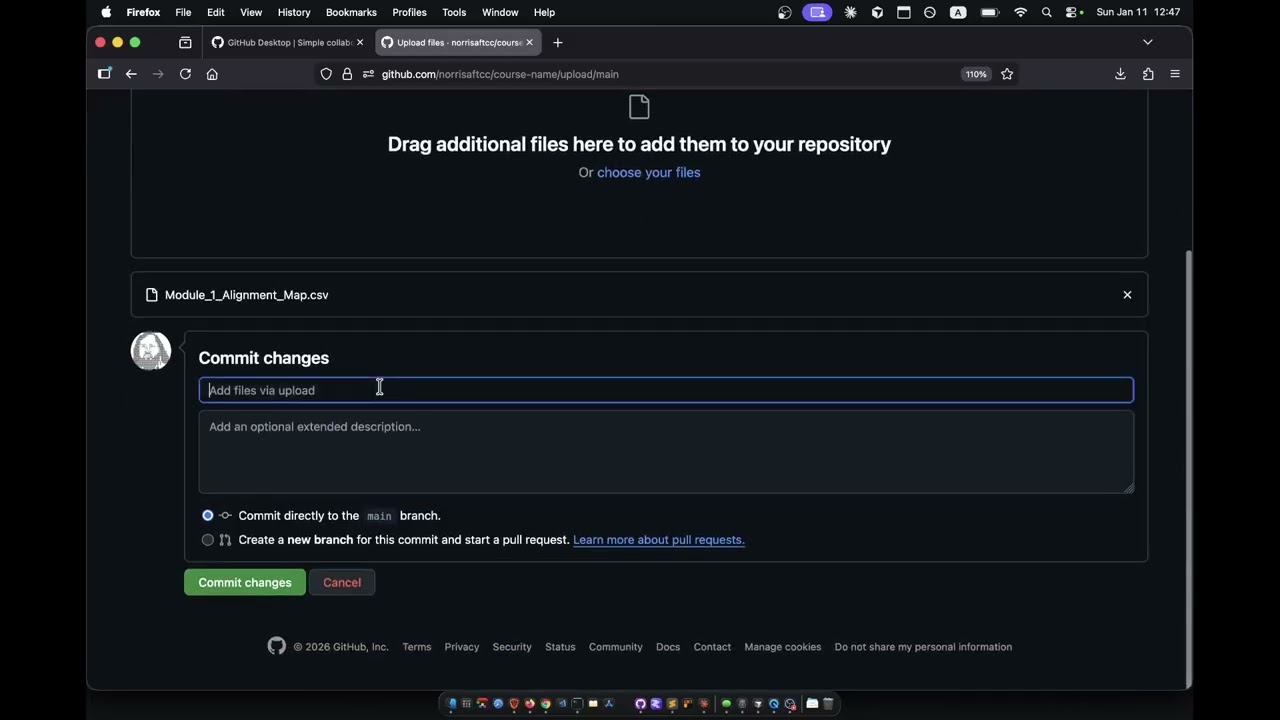The height and width of the screenshot is (720, 1280).
Task: Open a new tab with plus button
Action: [x=558, y=42]
